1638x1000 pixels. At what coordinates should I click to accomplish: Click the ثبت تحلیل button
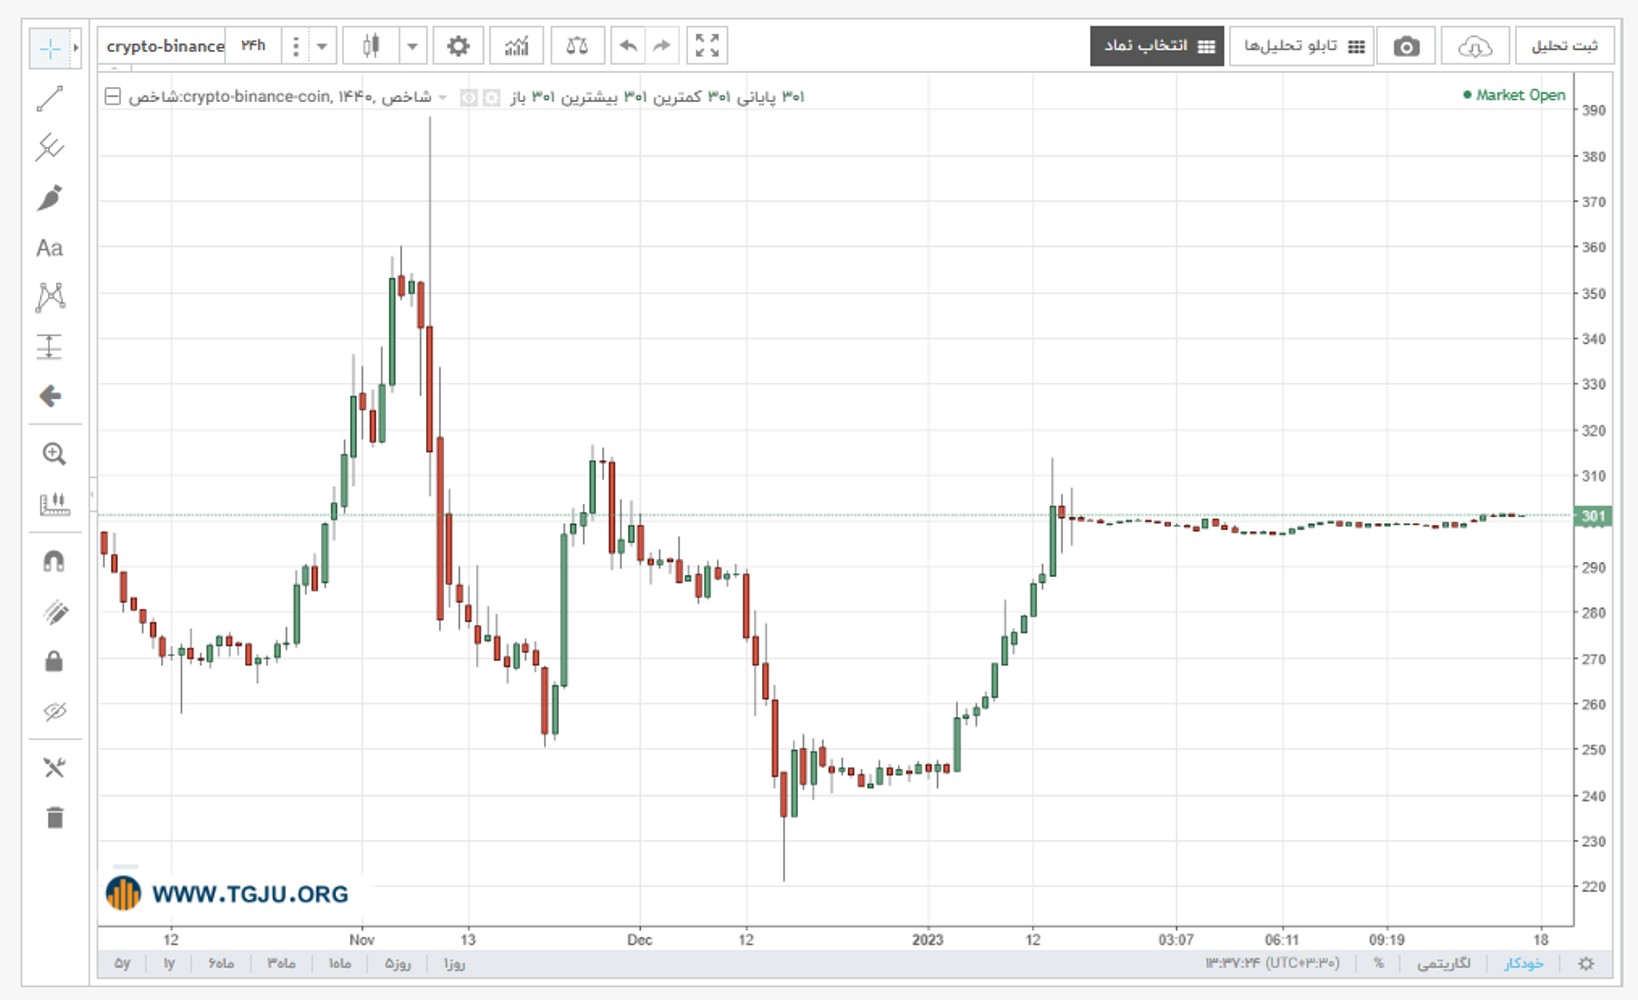tap(1565, 46)
